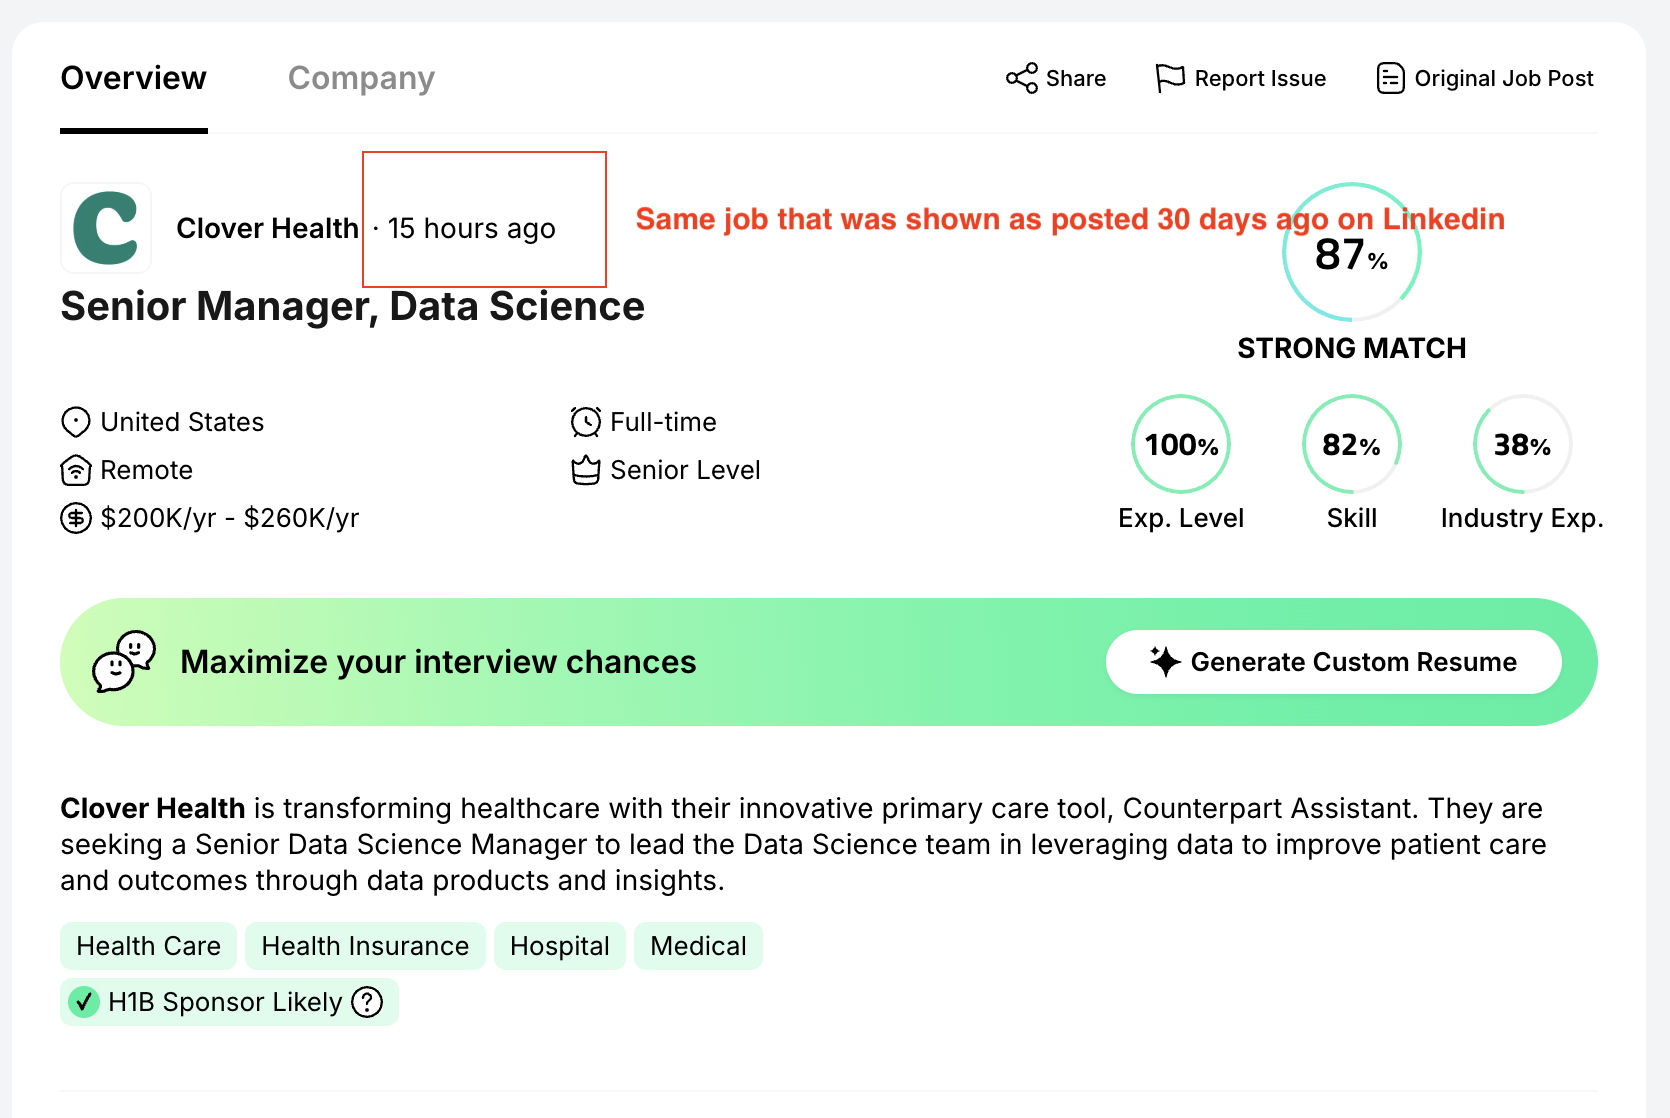Select the Overview tab

tap(133, 78)
